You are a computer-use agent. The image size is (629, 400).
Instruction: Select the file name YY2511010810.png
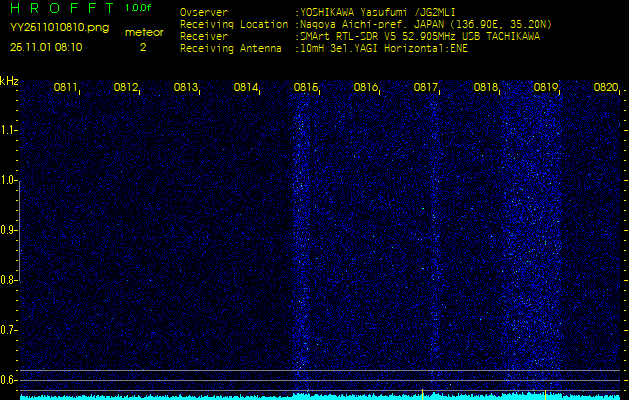point(59,28)
